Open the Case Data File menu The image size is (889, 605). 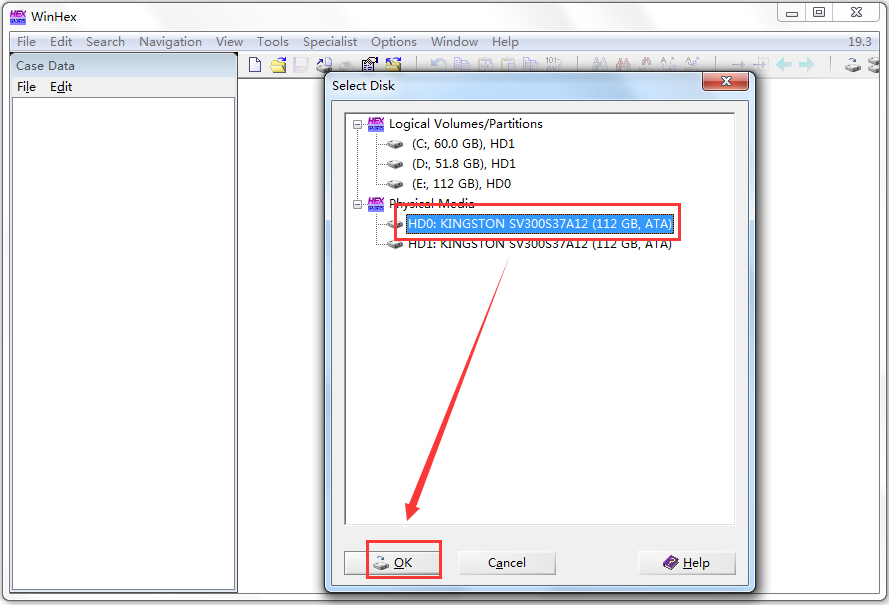pyautogui.click(x=26, y=87)
